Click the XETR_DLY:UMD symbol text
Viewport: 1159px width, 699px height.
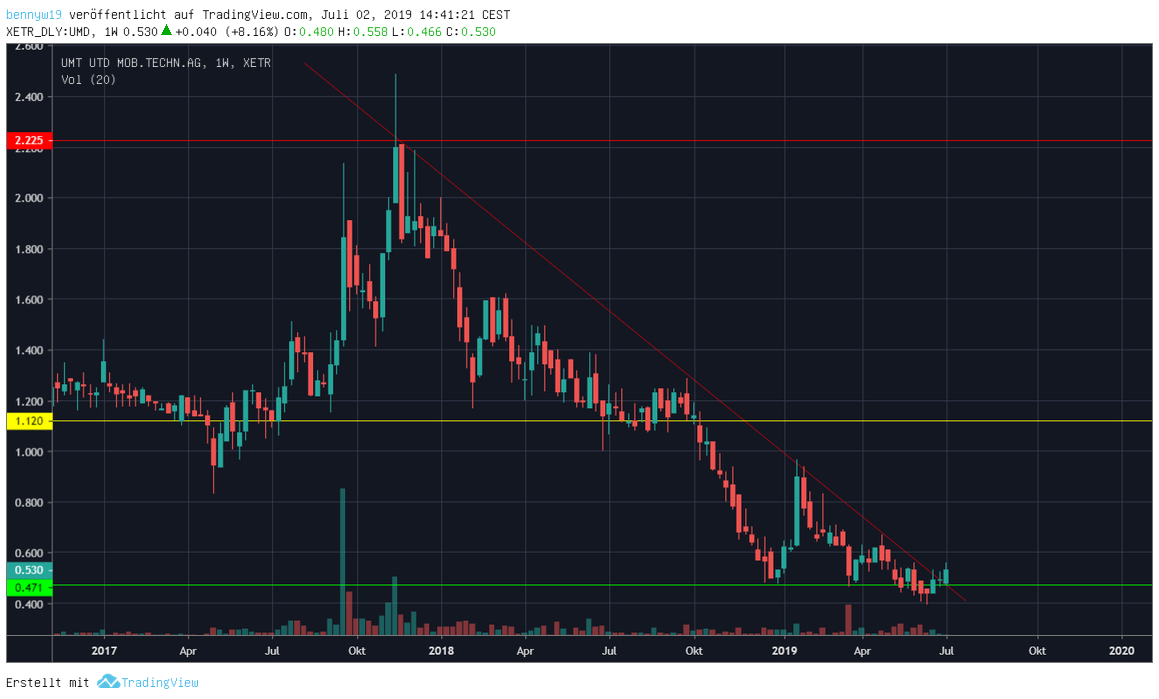[49, 32]
